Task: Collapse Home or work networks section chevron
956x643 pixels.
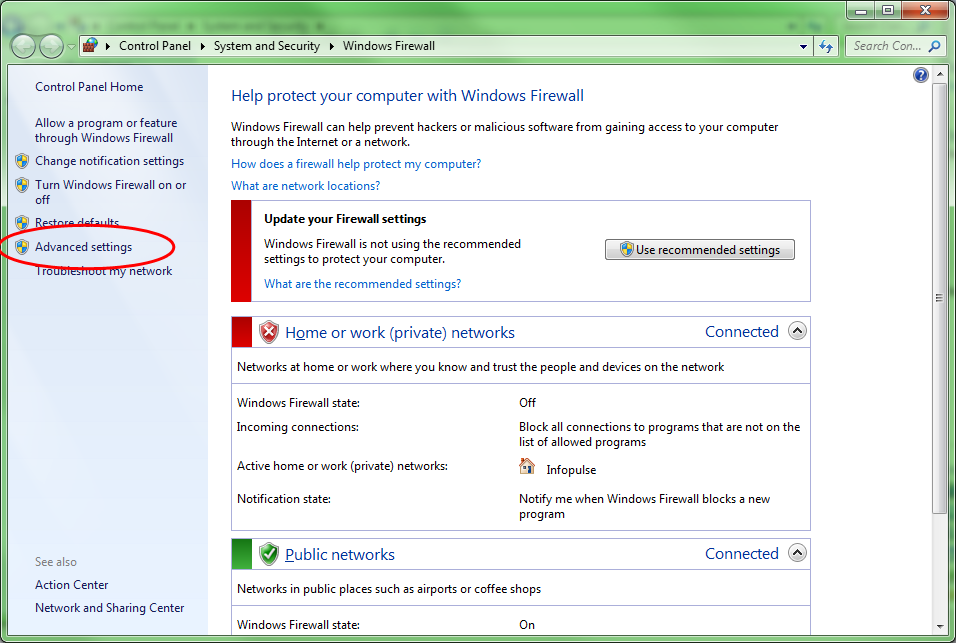Action: coord(797,331)
